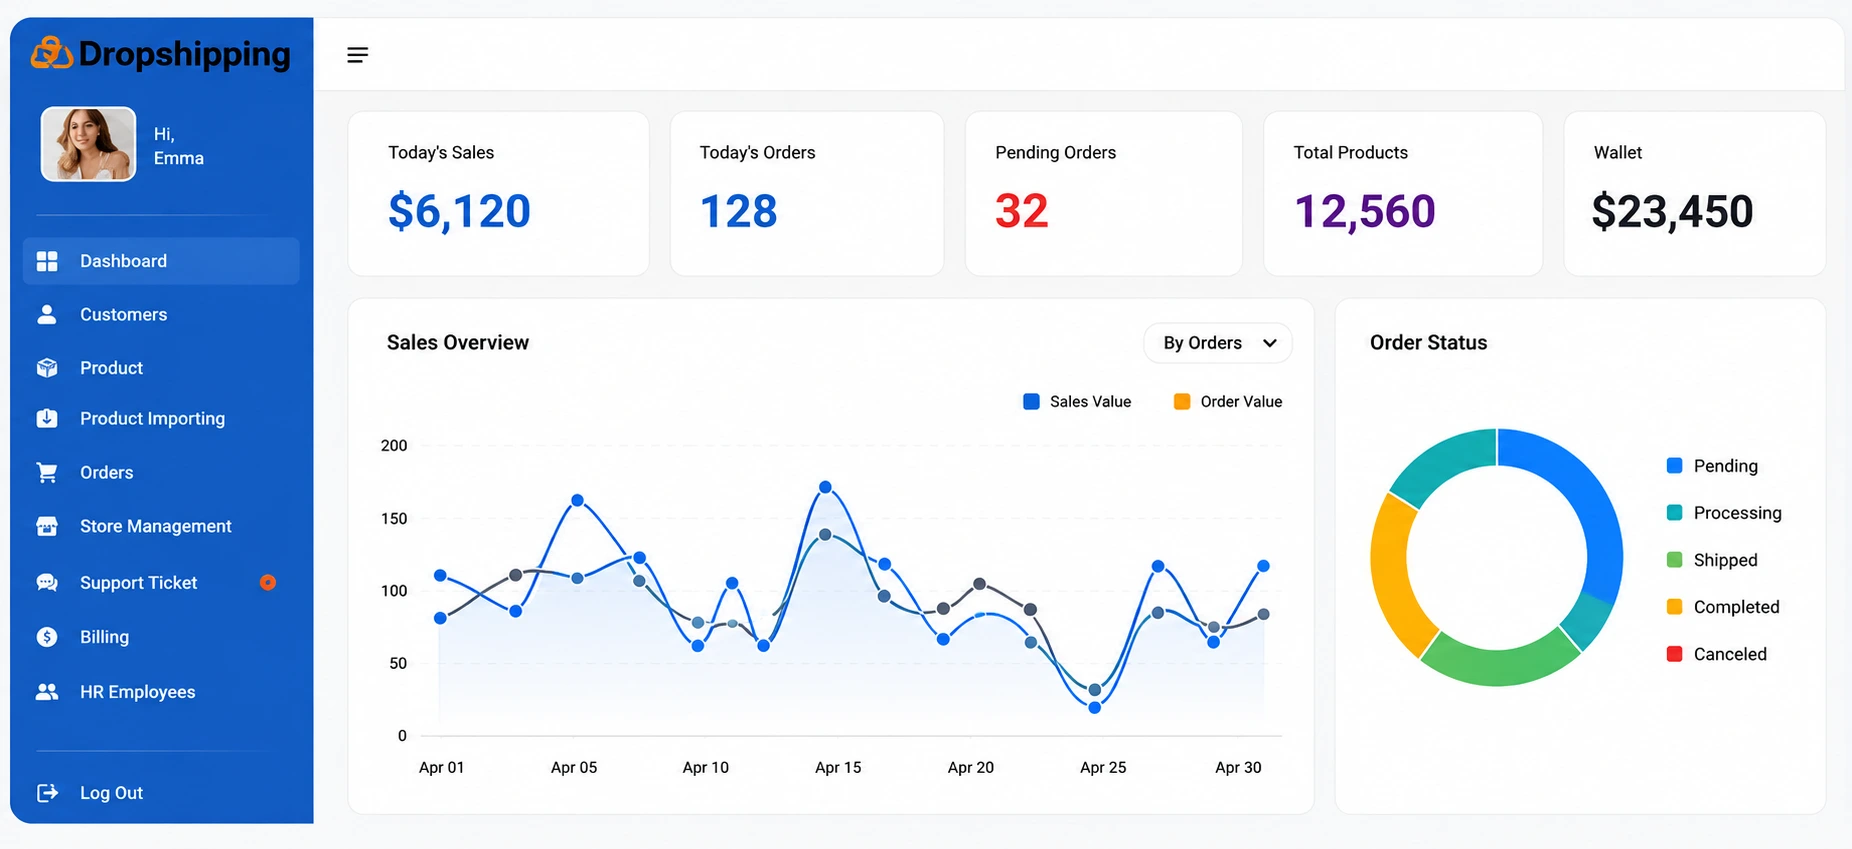Open the Orders menu label
This screenshot has height=849, width=1852.
click(106, 472)
